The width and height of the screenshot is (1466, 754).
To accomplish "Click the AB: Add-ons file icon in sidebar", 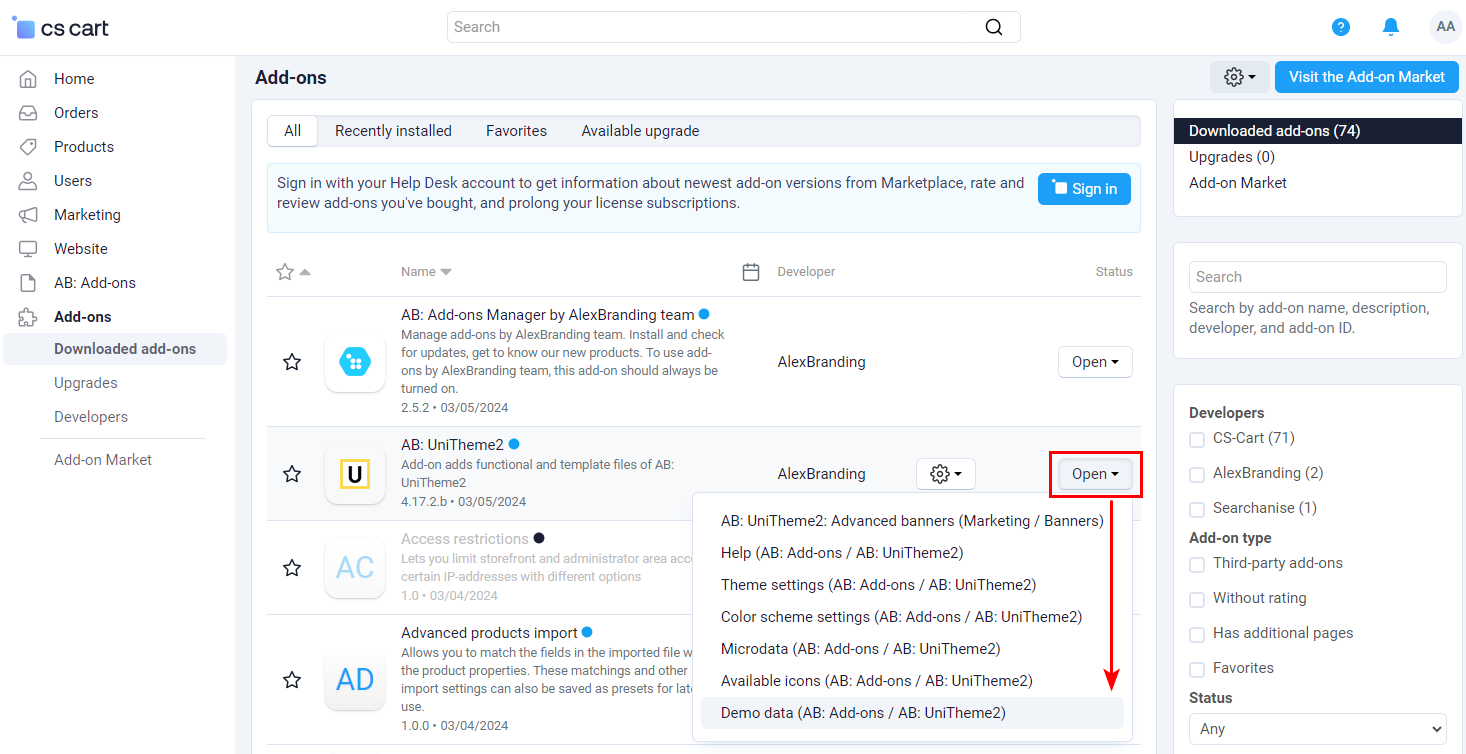I will click(28, 283).
